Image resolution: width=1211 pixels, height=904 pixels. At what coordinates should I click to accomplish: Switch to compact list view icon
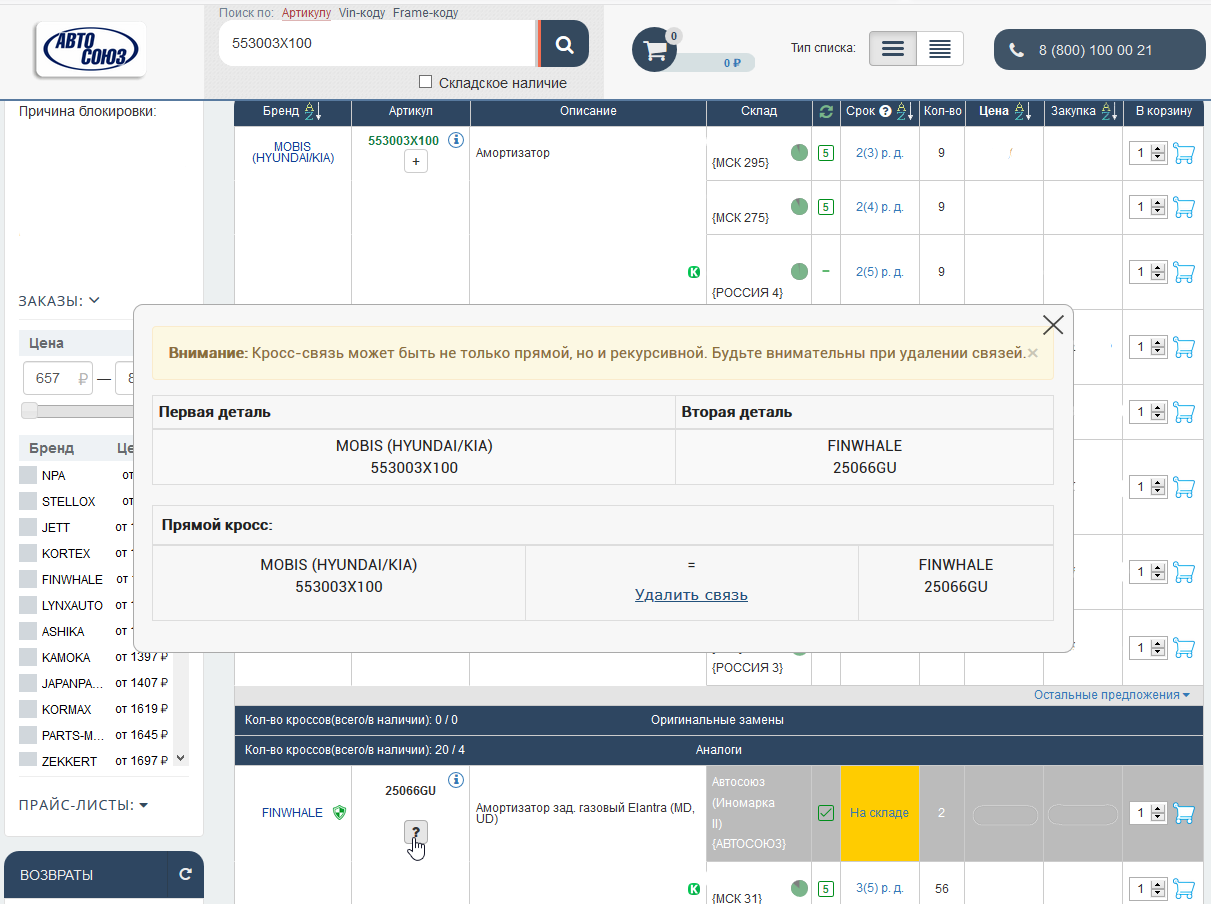939,49
